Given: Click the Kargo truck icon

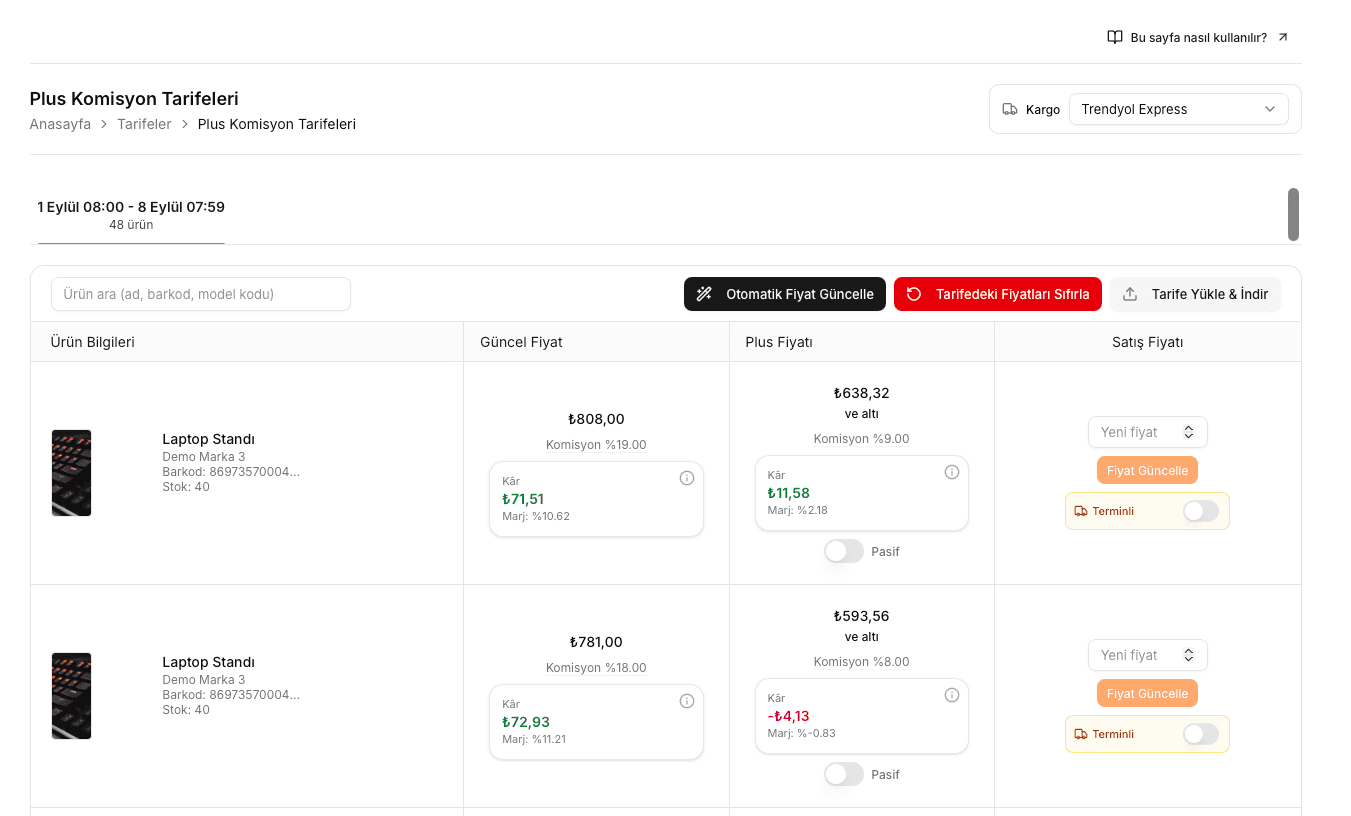Looking at the screenshot, I should [x=1010, y=109].
